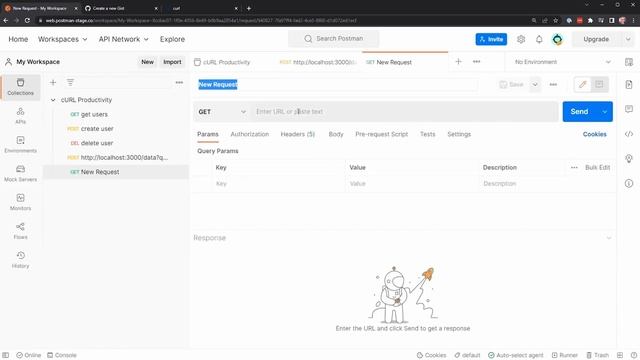Screen dimensions: 640x360
Task: Open the environment quick look icon
Action: coord(629,62)
